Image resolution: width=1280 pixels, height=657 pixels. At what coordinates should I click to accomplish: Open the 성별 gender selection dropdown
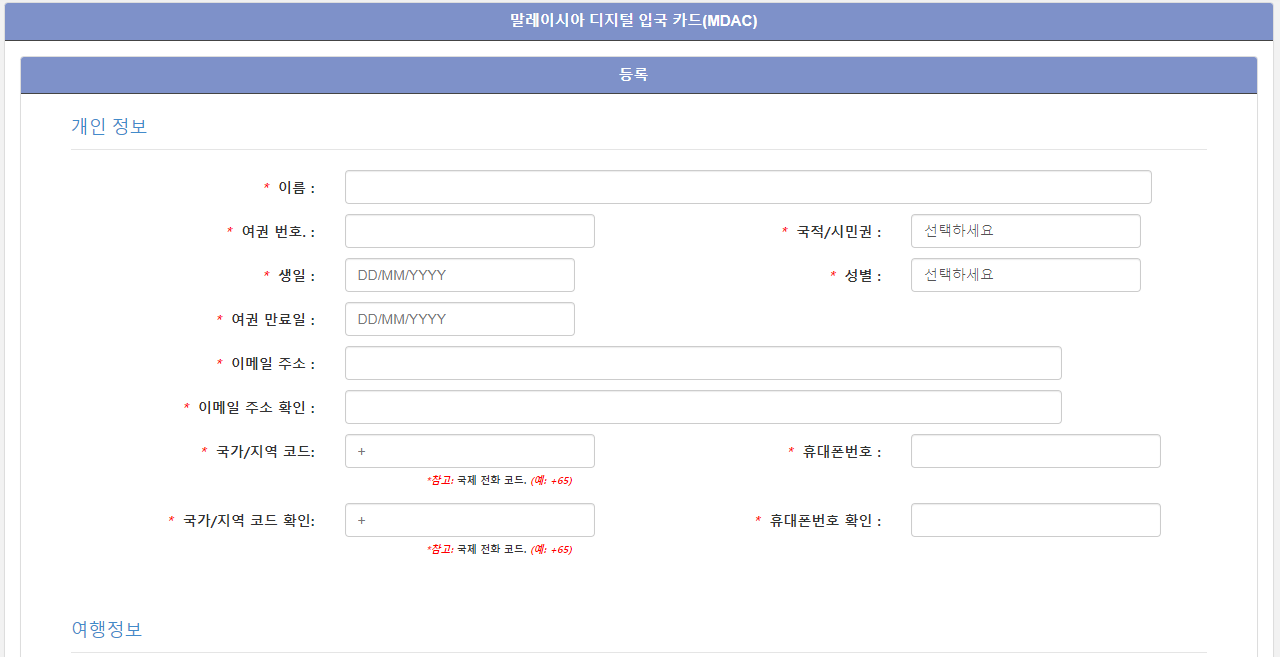pos(1024,274)
